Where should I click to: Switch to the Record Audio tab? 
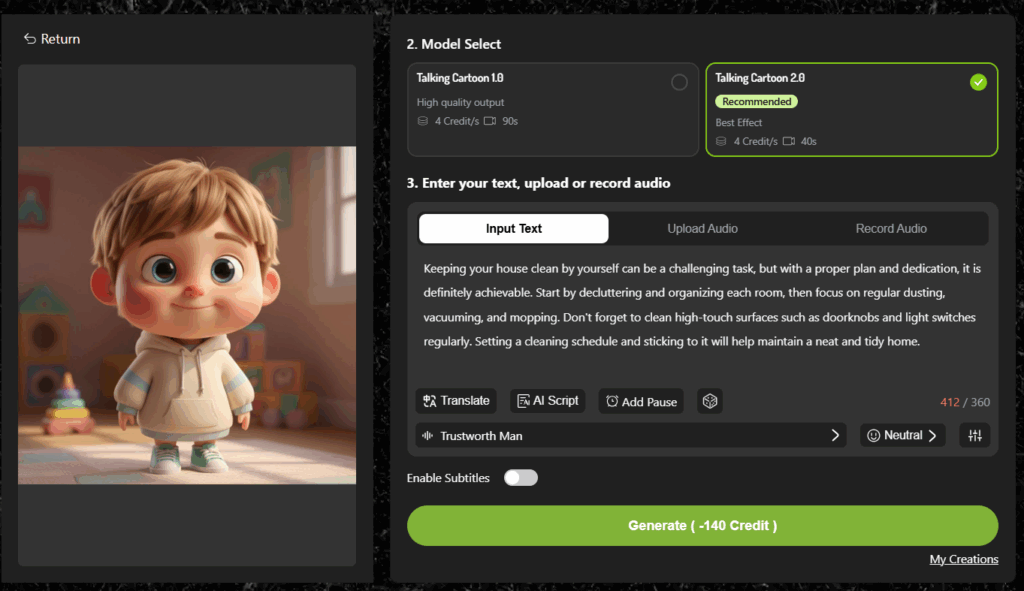click(x=891, y=229)
